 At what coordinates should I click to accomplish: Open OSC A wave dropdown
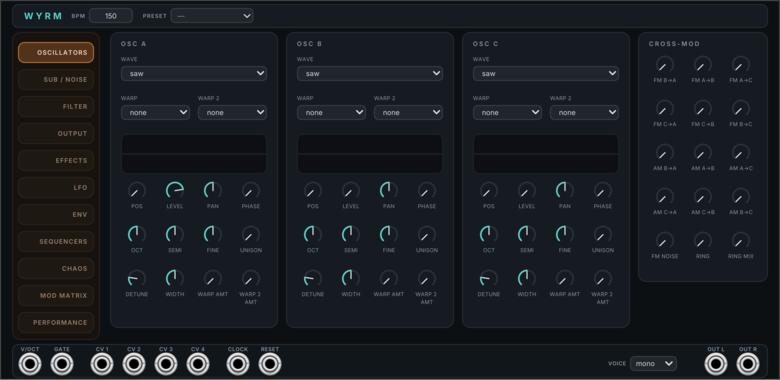coord(194,74)
